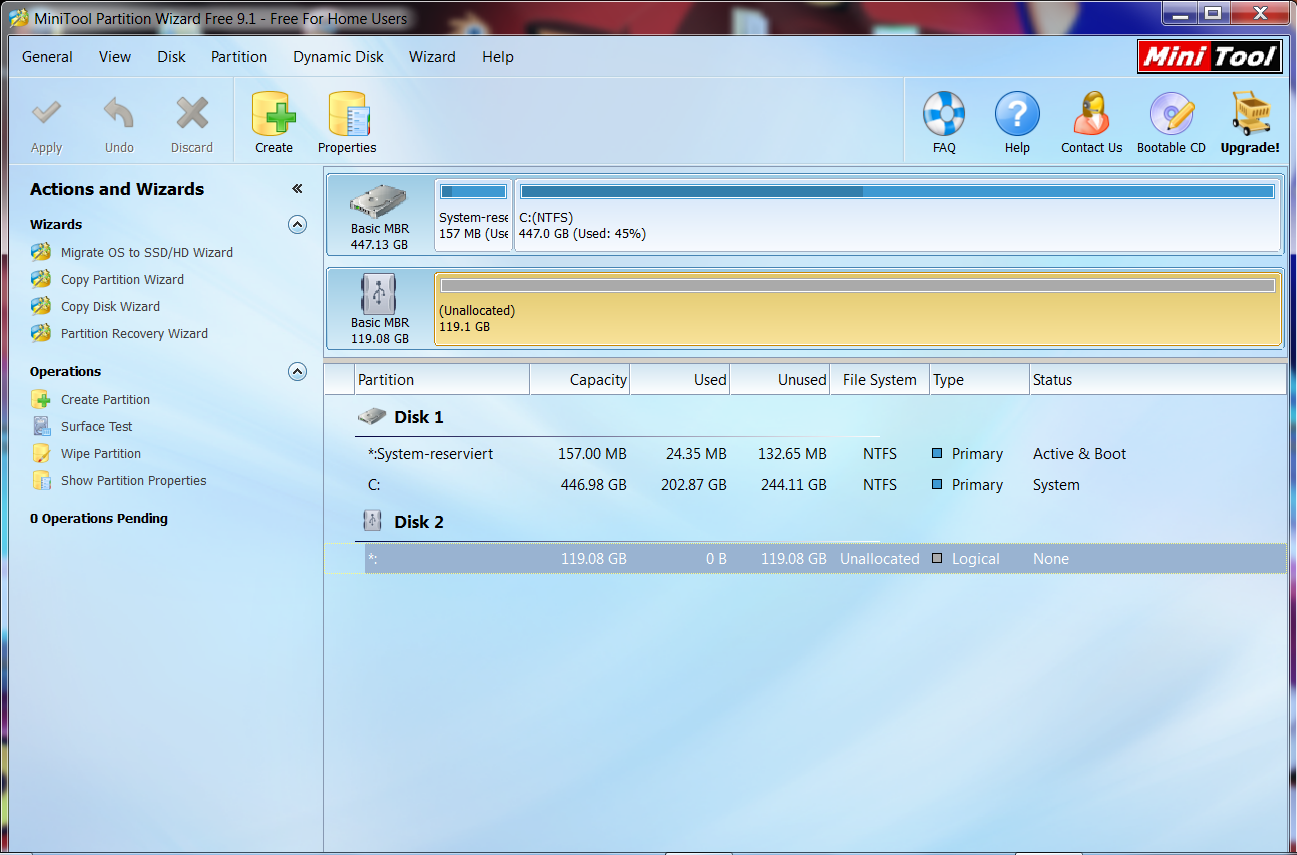Sort by the Unused column header

pos(780,380)
